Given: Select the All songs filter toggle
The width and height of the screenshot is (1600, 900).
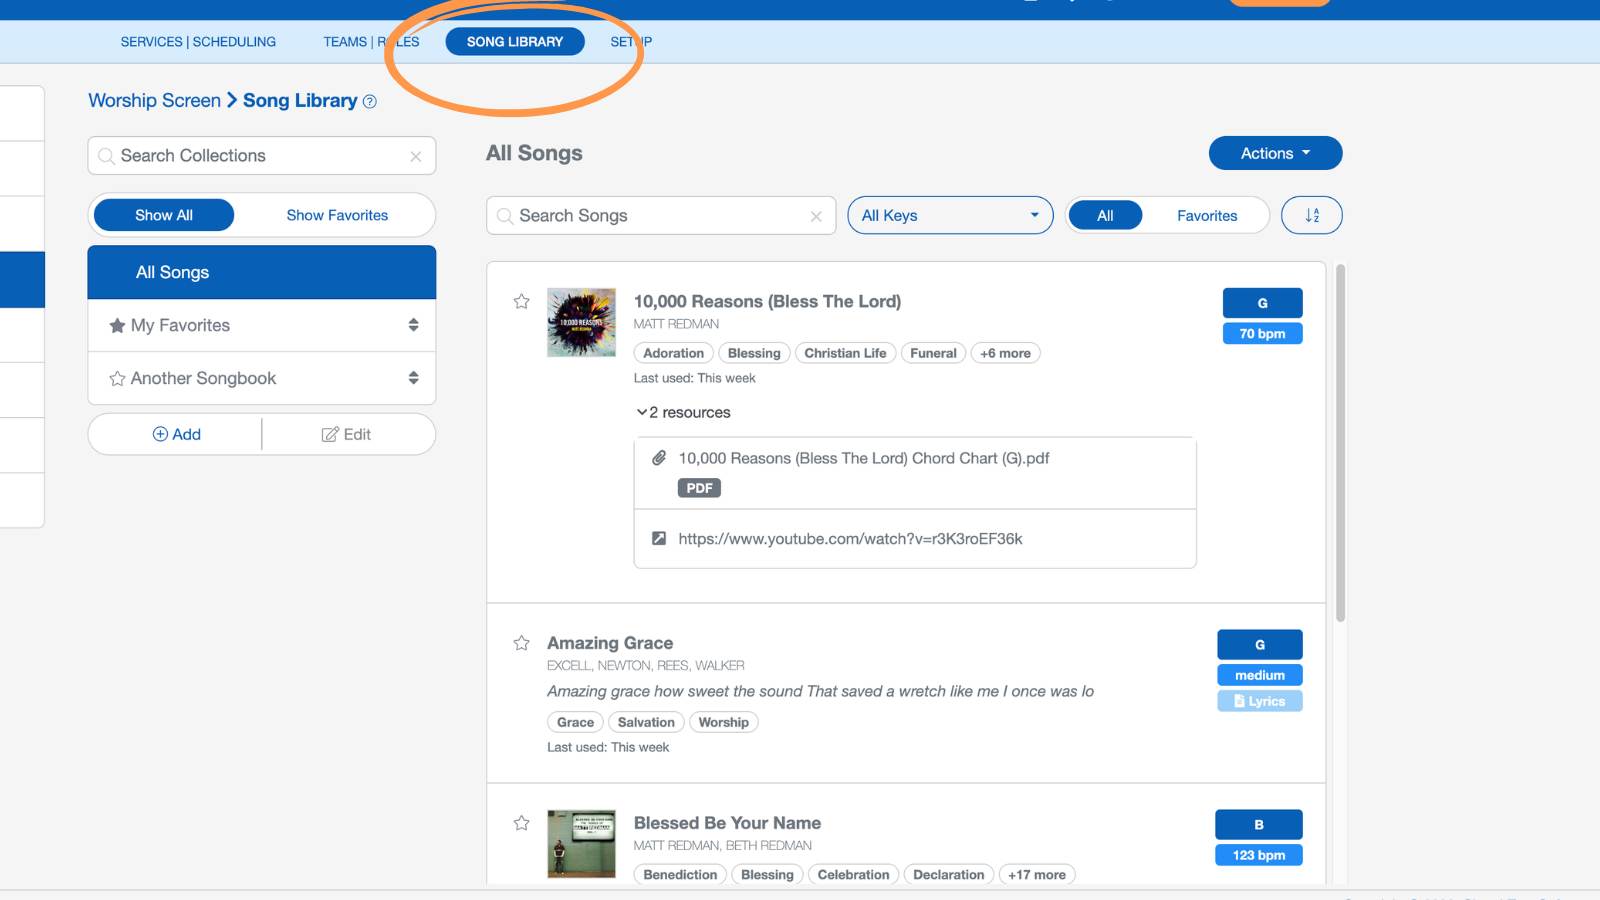Looking at the screenshot, I should [x=1105, y=215].
